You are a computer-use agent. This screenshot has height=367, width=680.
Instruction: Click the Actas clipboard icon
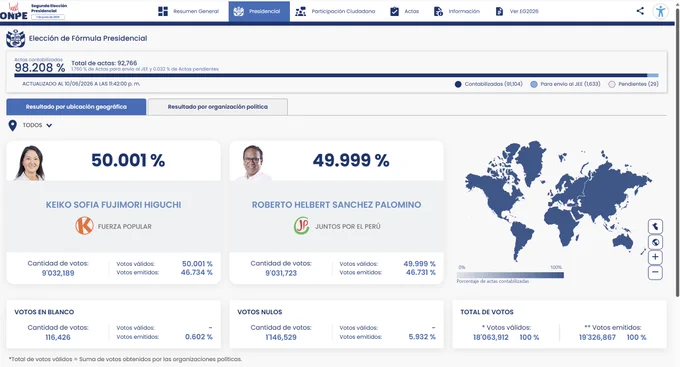pyautogui.click(x=394, y=11)
